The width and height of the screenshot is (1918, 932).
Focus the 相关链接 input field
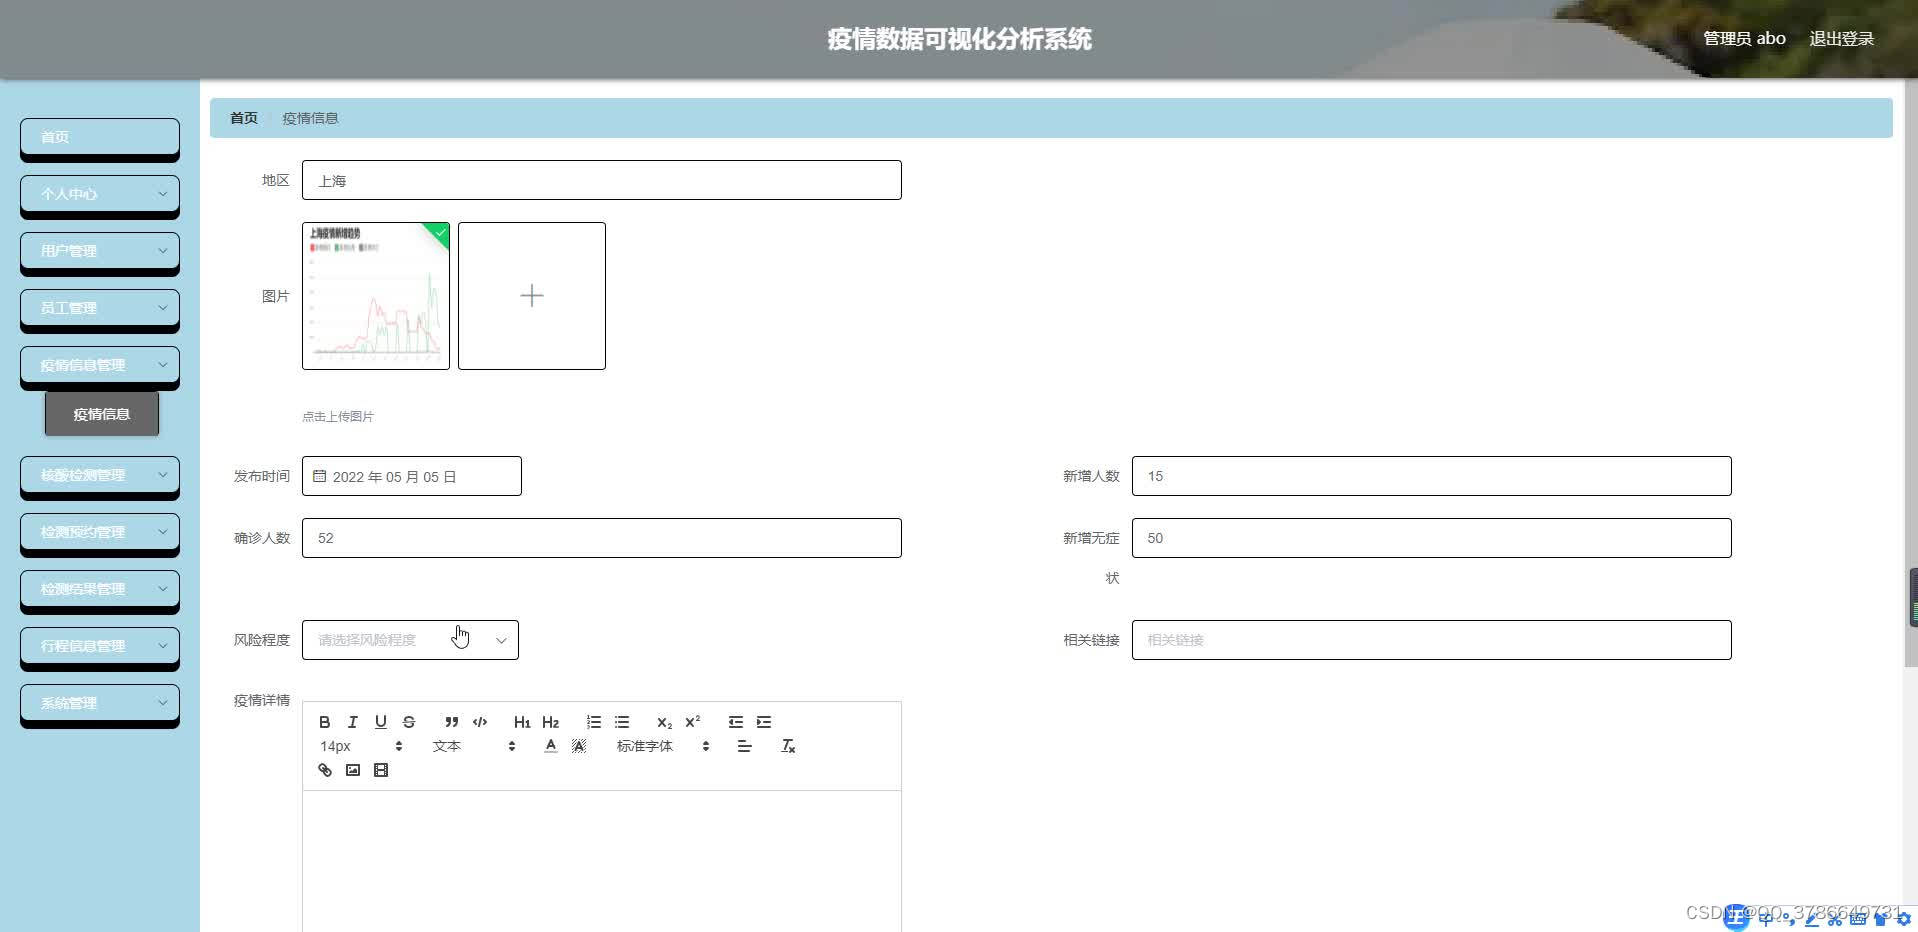1432,640
